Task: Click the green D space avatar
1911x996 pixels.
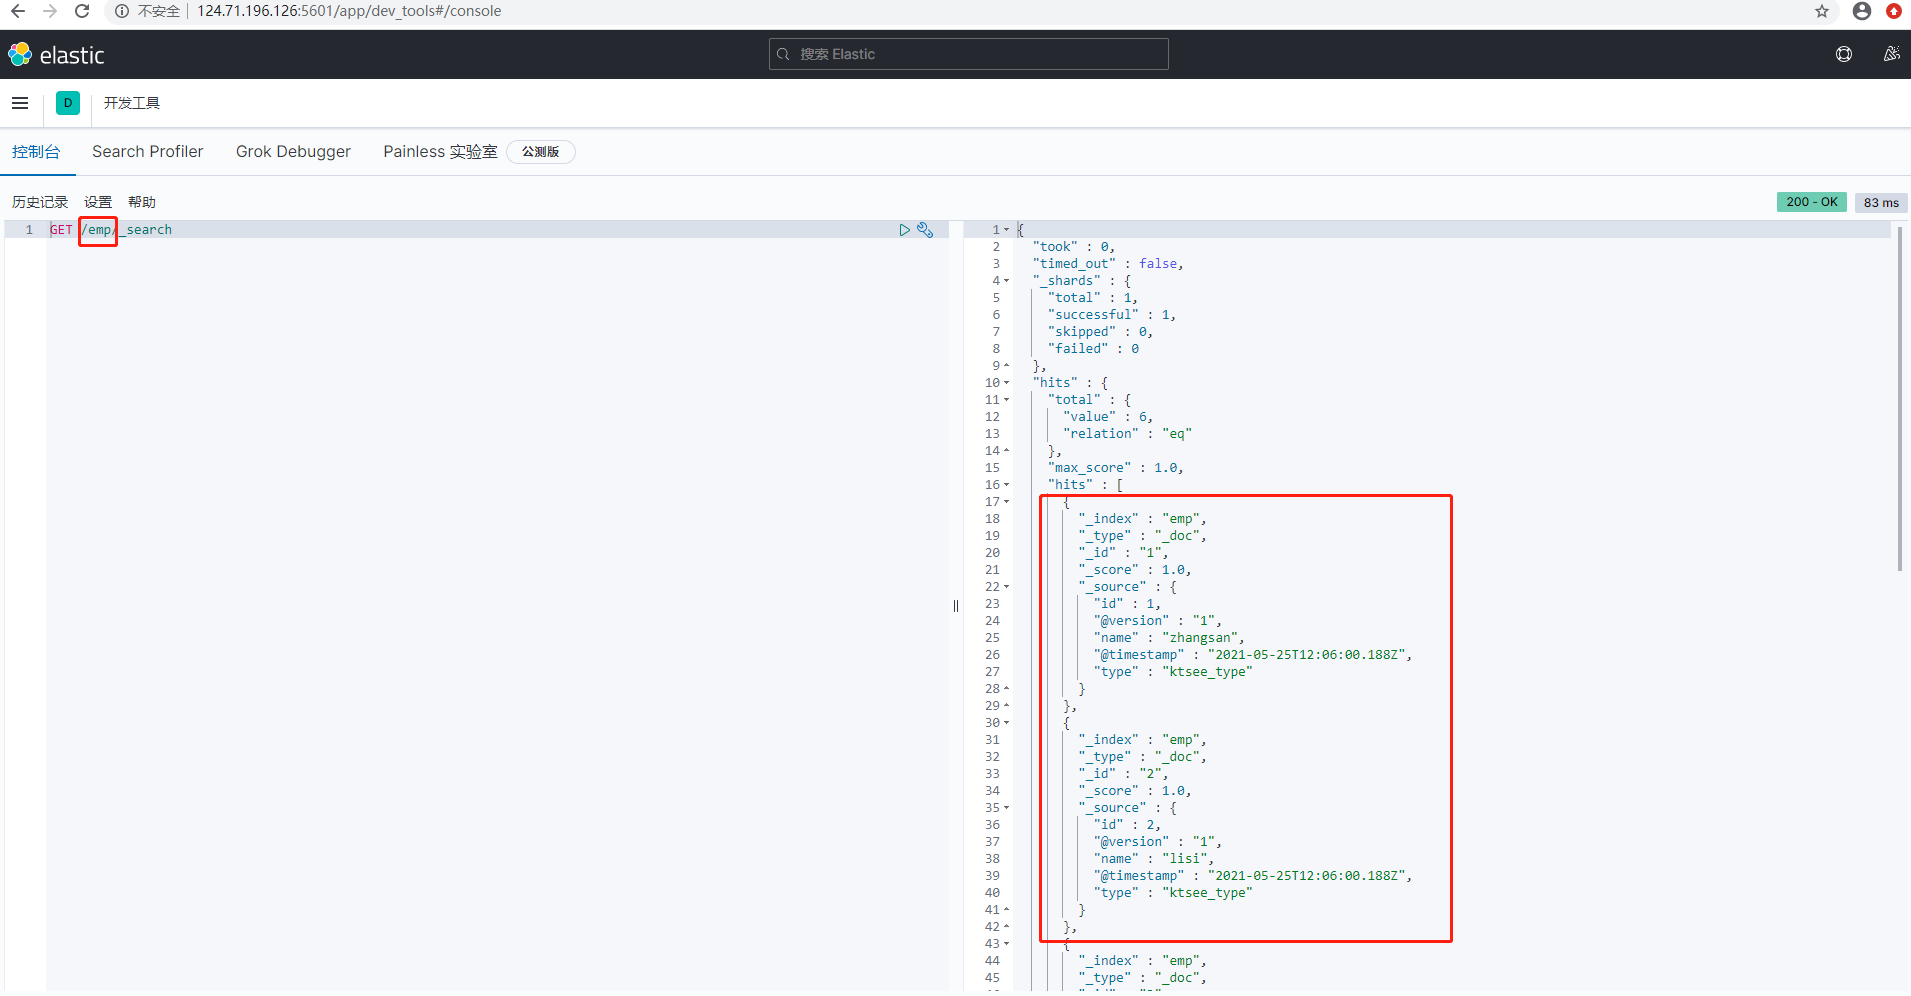Action: coord(68,103)
